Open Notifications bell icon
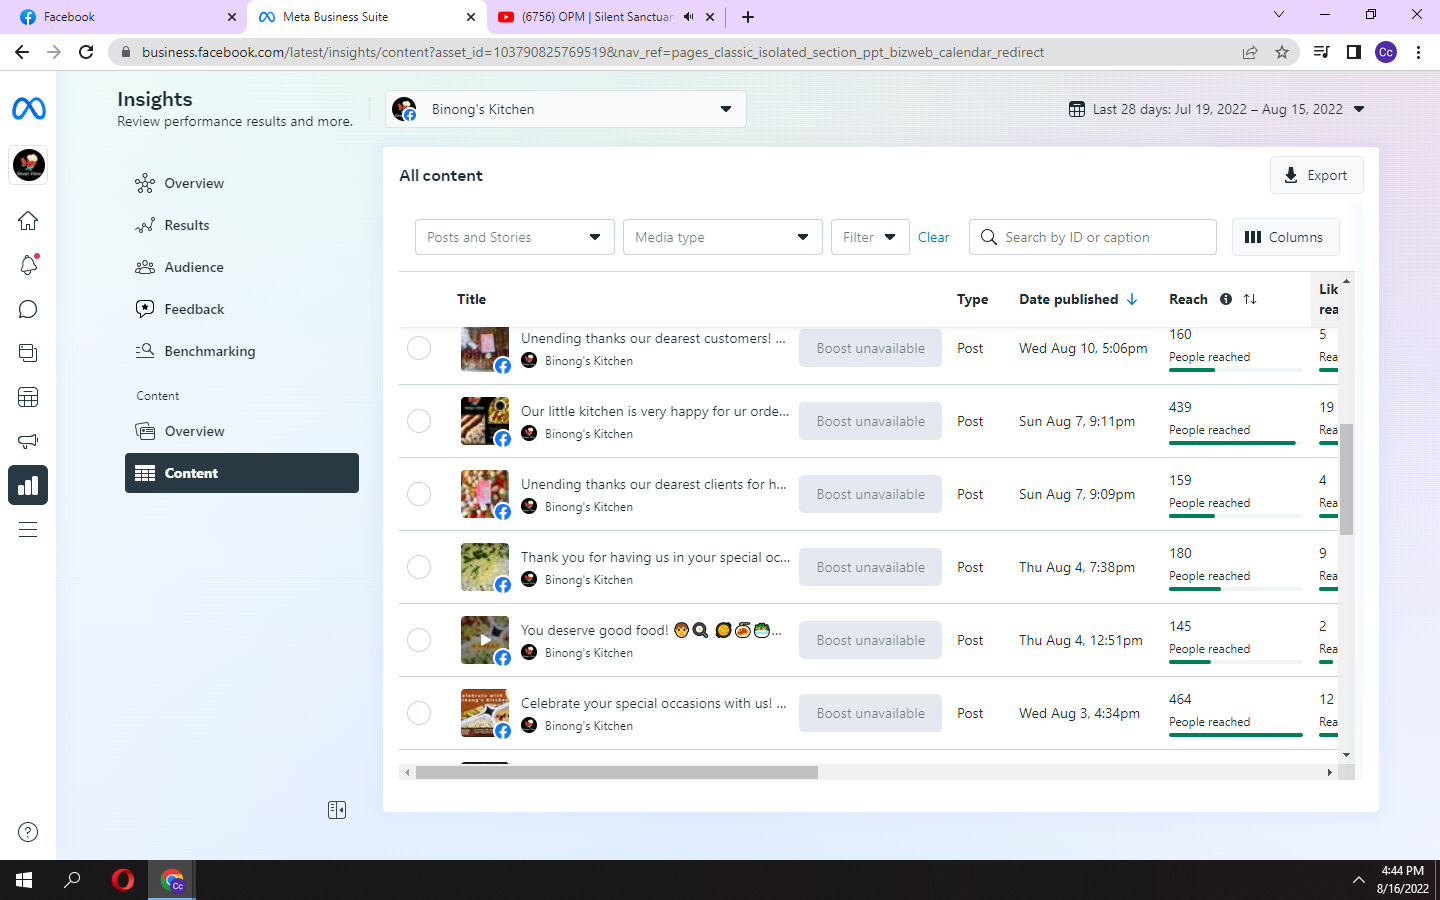This screenshot has width=1440, height=900. click(28, 265)
